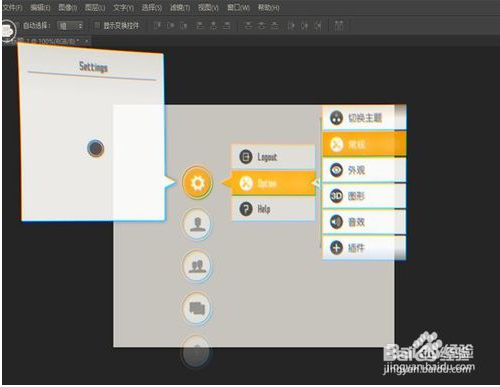Open the 编辑 menu
Image resolution: width=500 pixels, height=387 pixels.
coord(40,7)
